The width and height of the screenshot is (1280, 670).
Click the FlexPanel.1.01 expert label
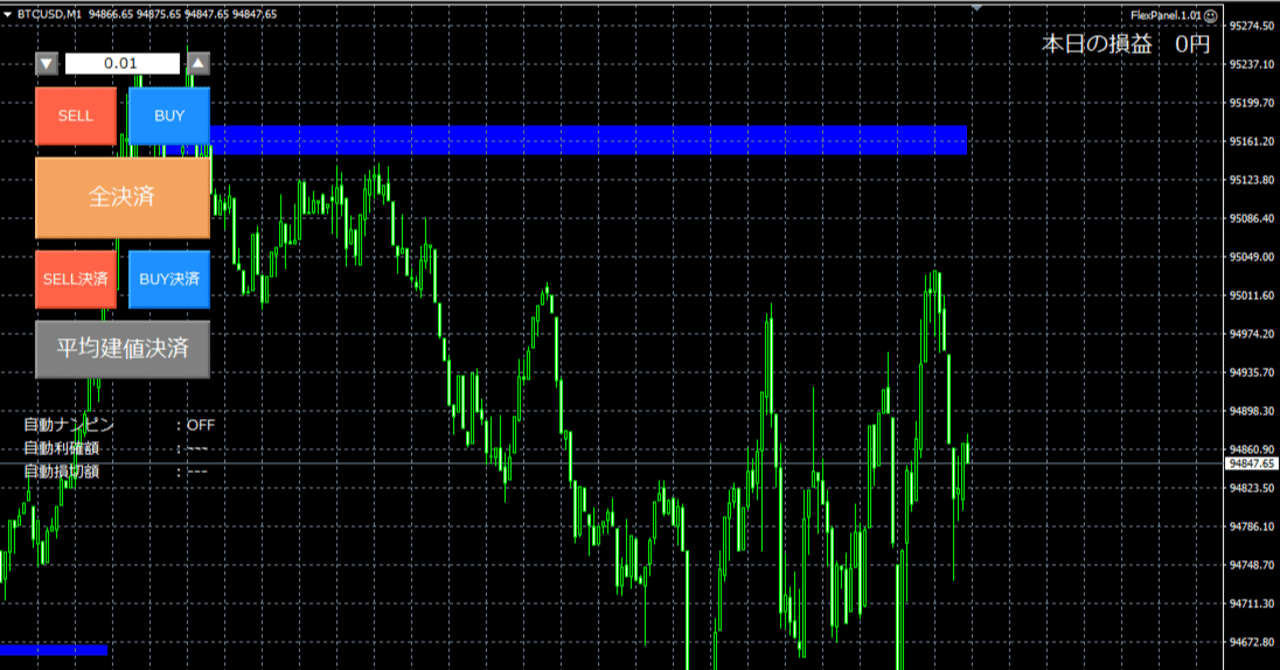(1166, 15)
